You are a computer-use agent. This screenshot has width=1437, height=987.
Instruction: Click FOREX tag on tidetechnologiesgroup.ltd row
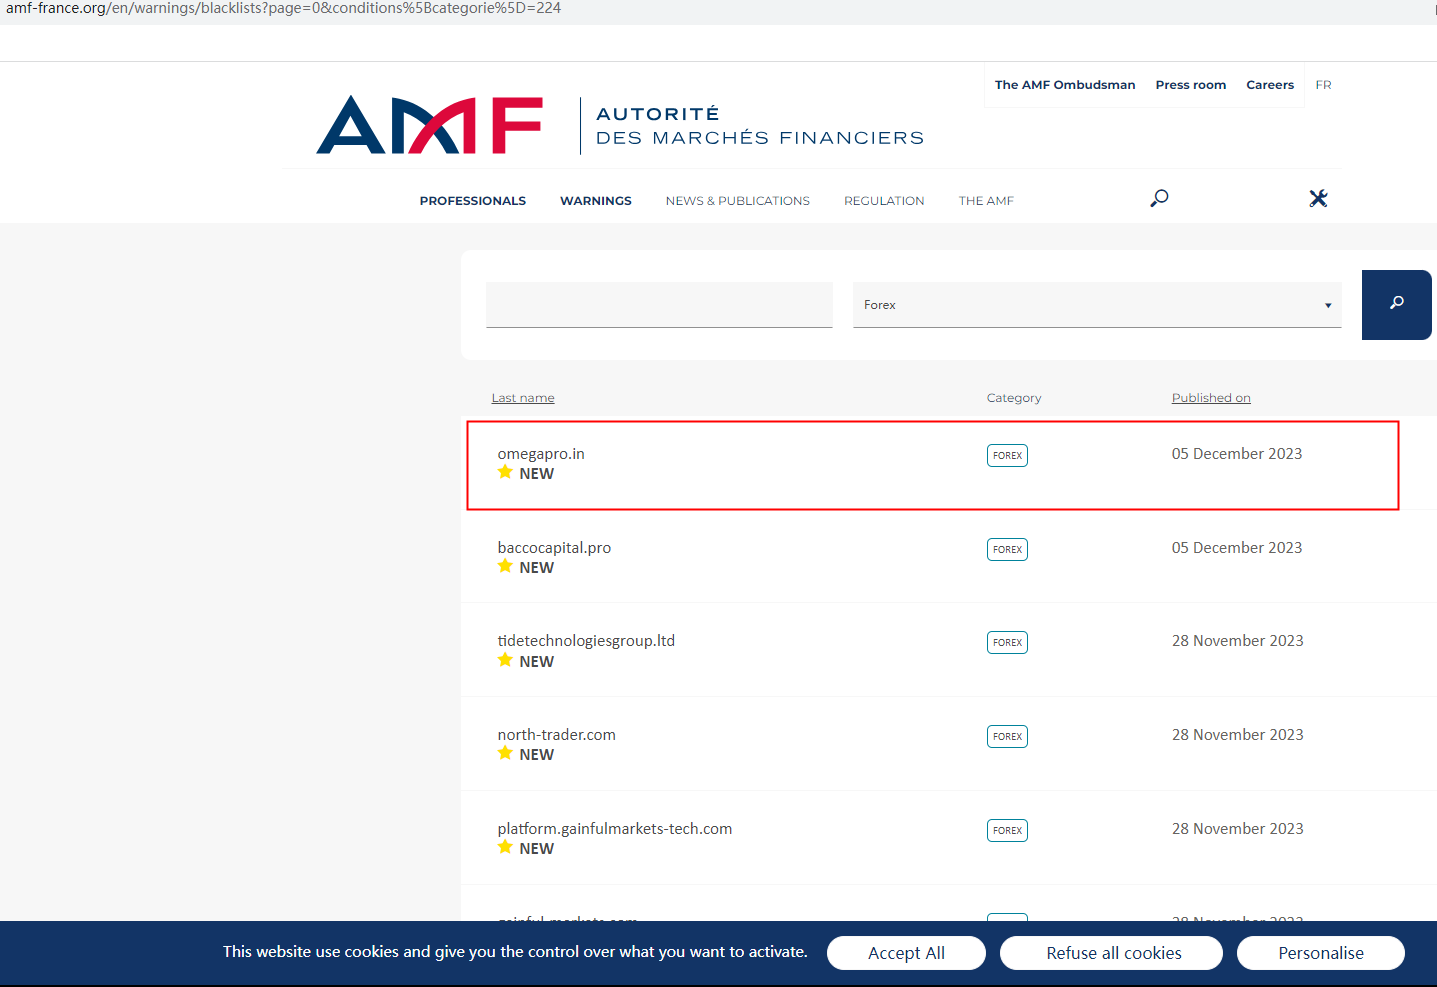pyautogui.click(x=1007, y=642)
